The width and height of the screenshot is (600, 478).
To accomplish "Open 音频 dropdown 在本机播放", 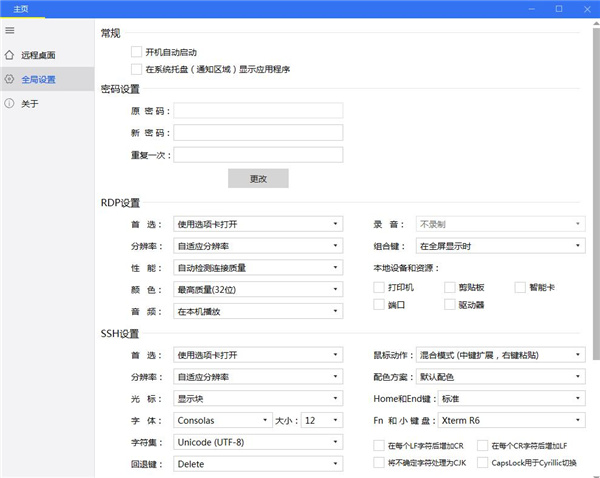I will pos(258,311).
